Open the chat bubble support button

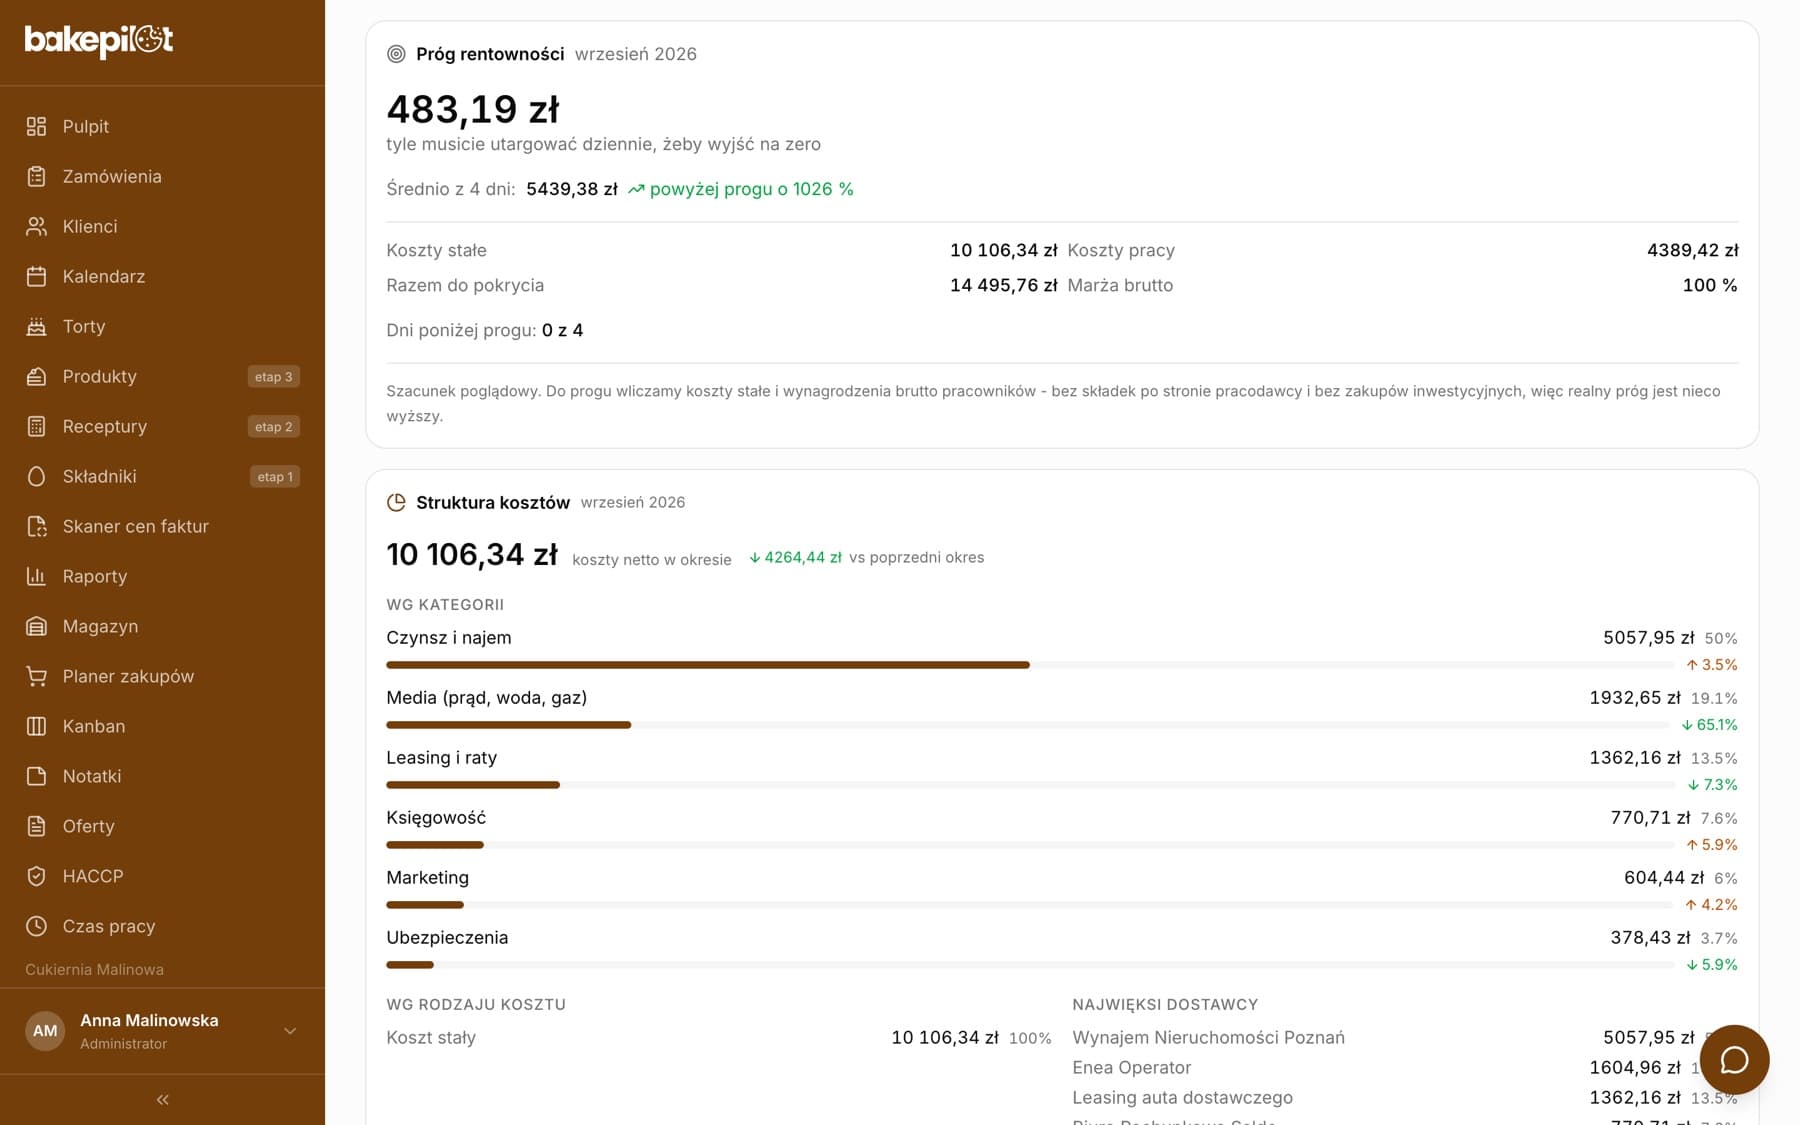tap(1734, 1060)
